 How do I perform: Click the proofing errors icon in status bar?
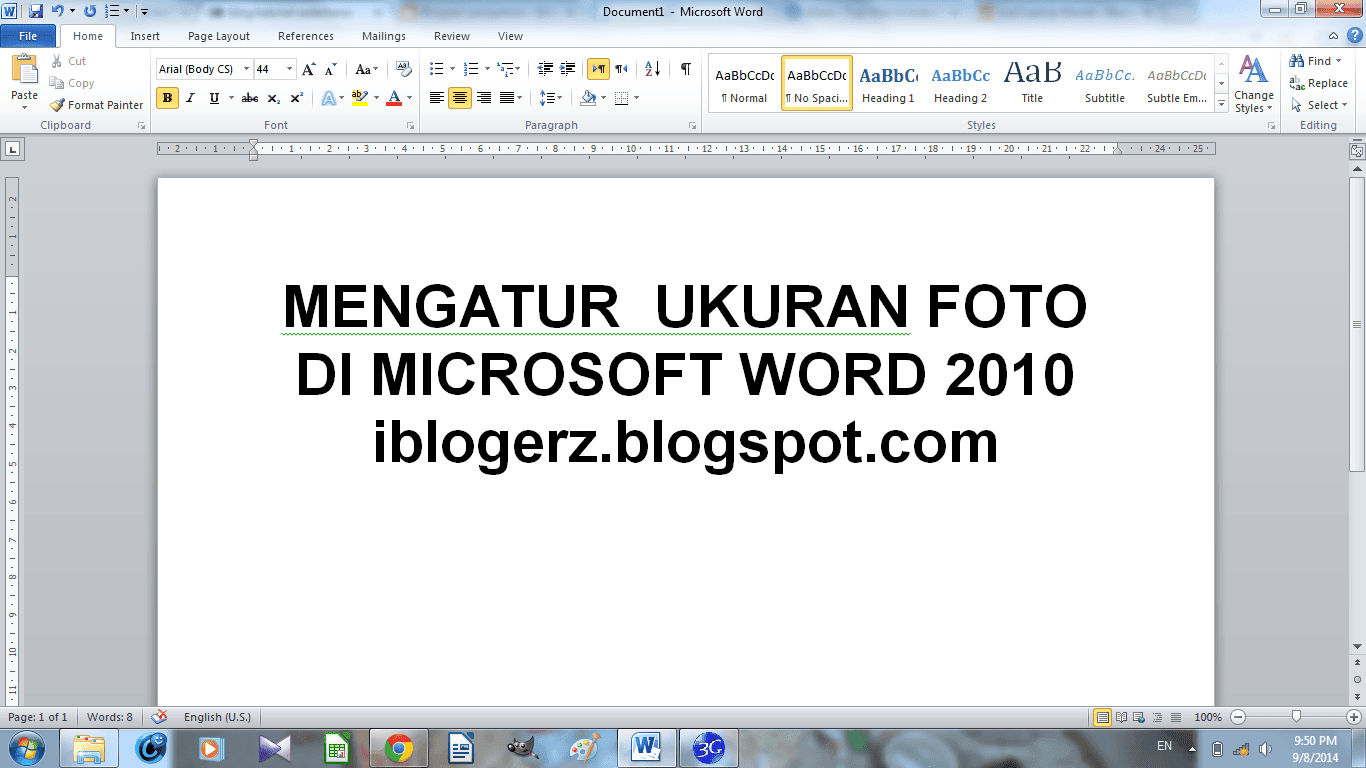coord(159,717)
